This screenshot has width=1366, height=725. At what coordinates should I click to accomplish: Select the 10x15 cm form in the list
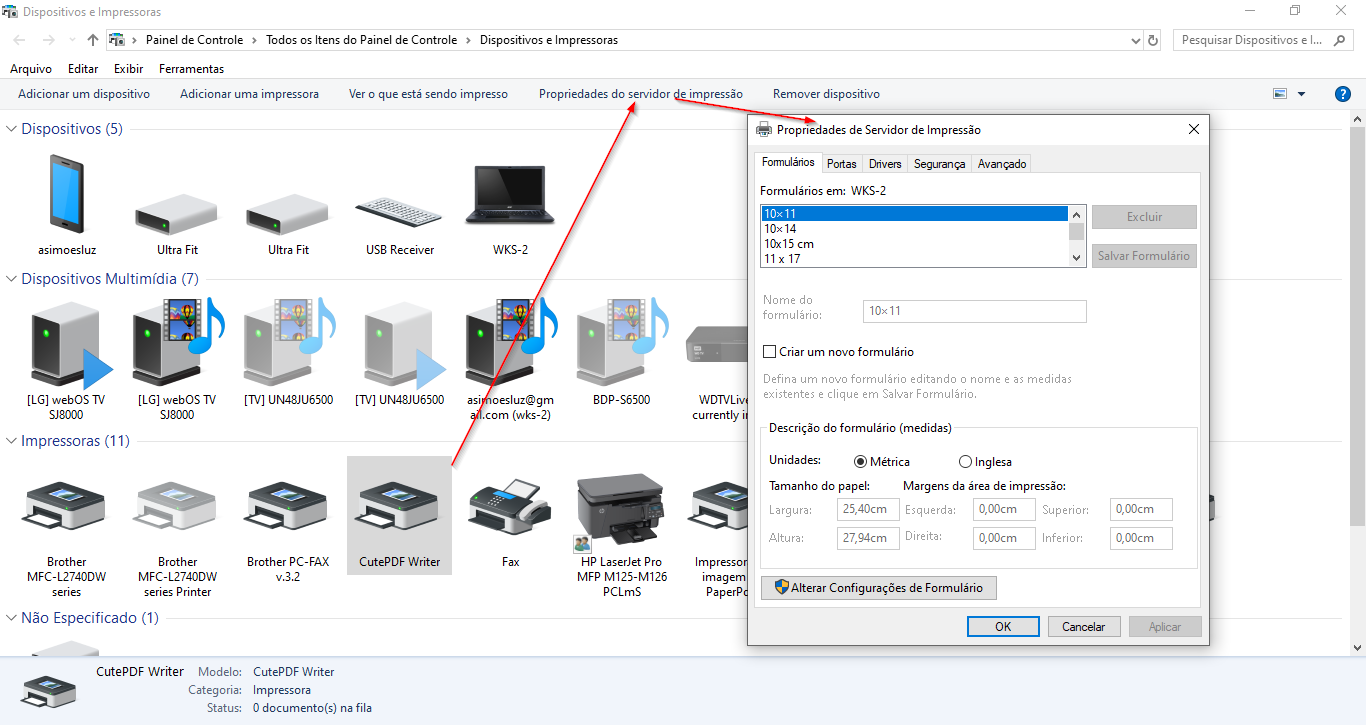pyautogui.click(x=914, y=244)
